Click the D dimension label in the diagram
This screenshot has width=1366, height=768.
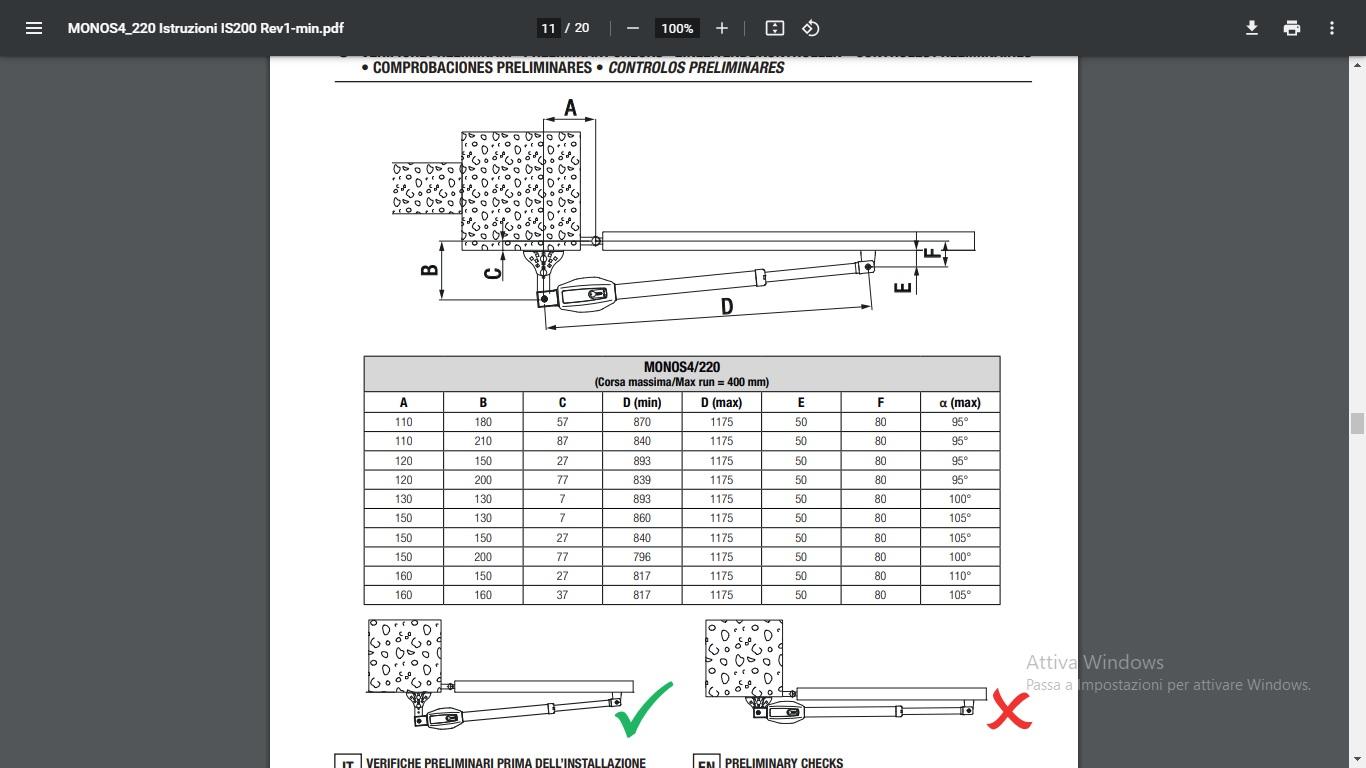pyautogui.click(x=727, y=307)
